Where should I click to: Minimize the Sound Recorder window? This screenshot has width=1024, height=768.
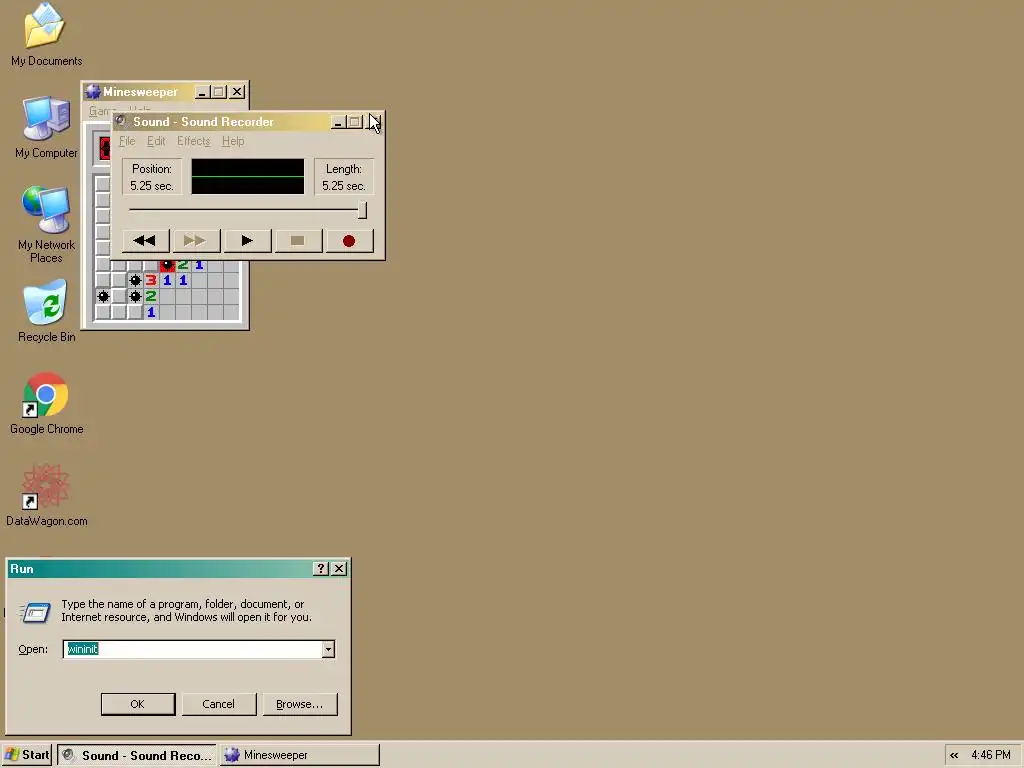tap(338, 122)
